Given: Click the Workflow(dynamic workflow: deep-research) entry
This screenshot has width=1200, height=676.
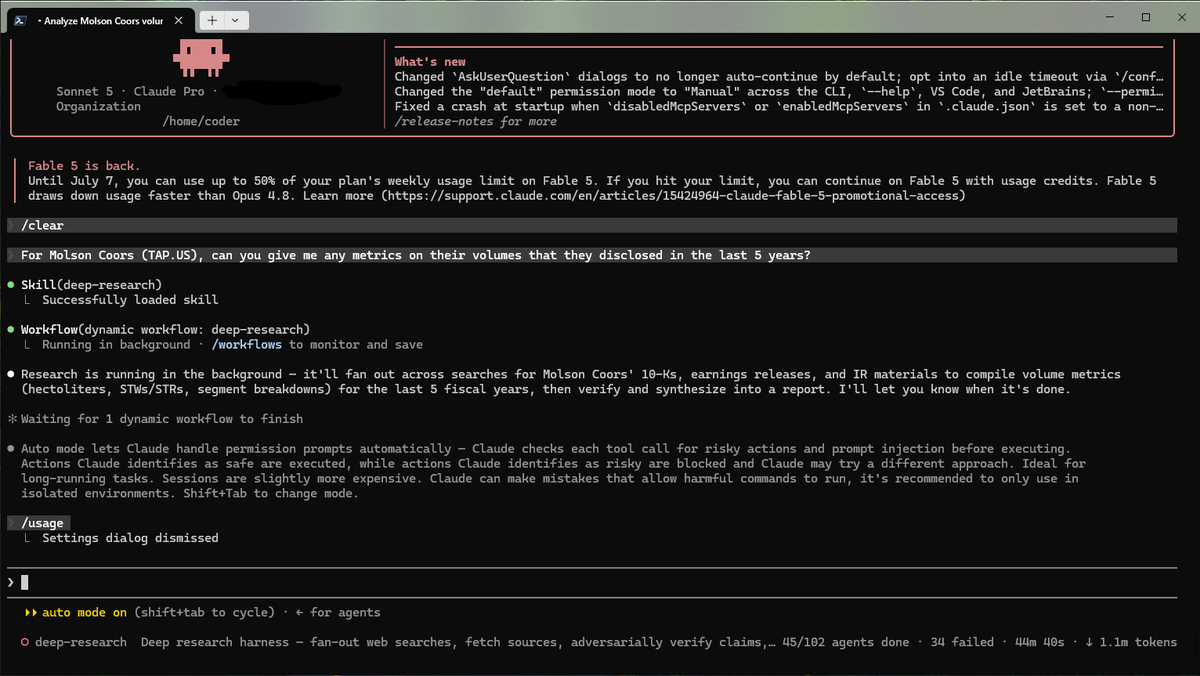Looking at the screenshot, I should [165, 329].
